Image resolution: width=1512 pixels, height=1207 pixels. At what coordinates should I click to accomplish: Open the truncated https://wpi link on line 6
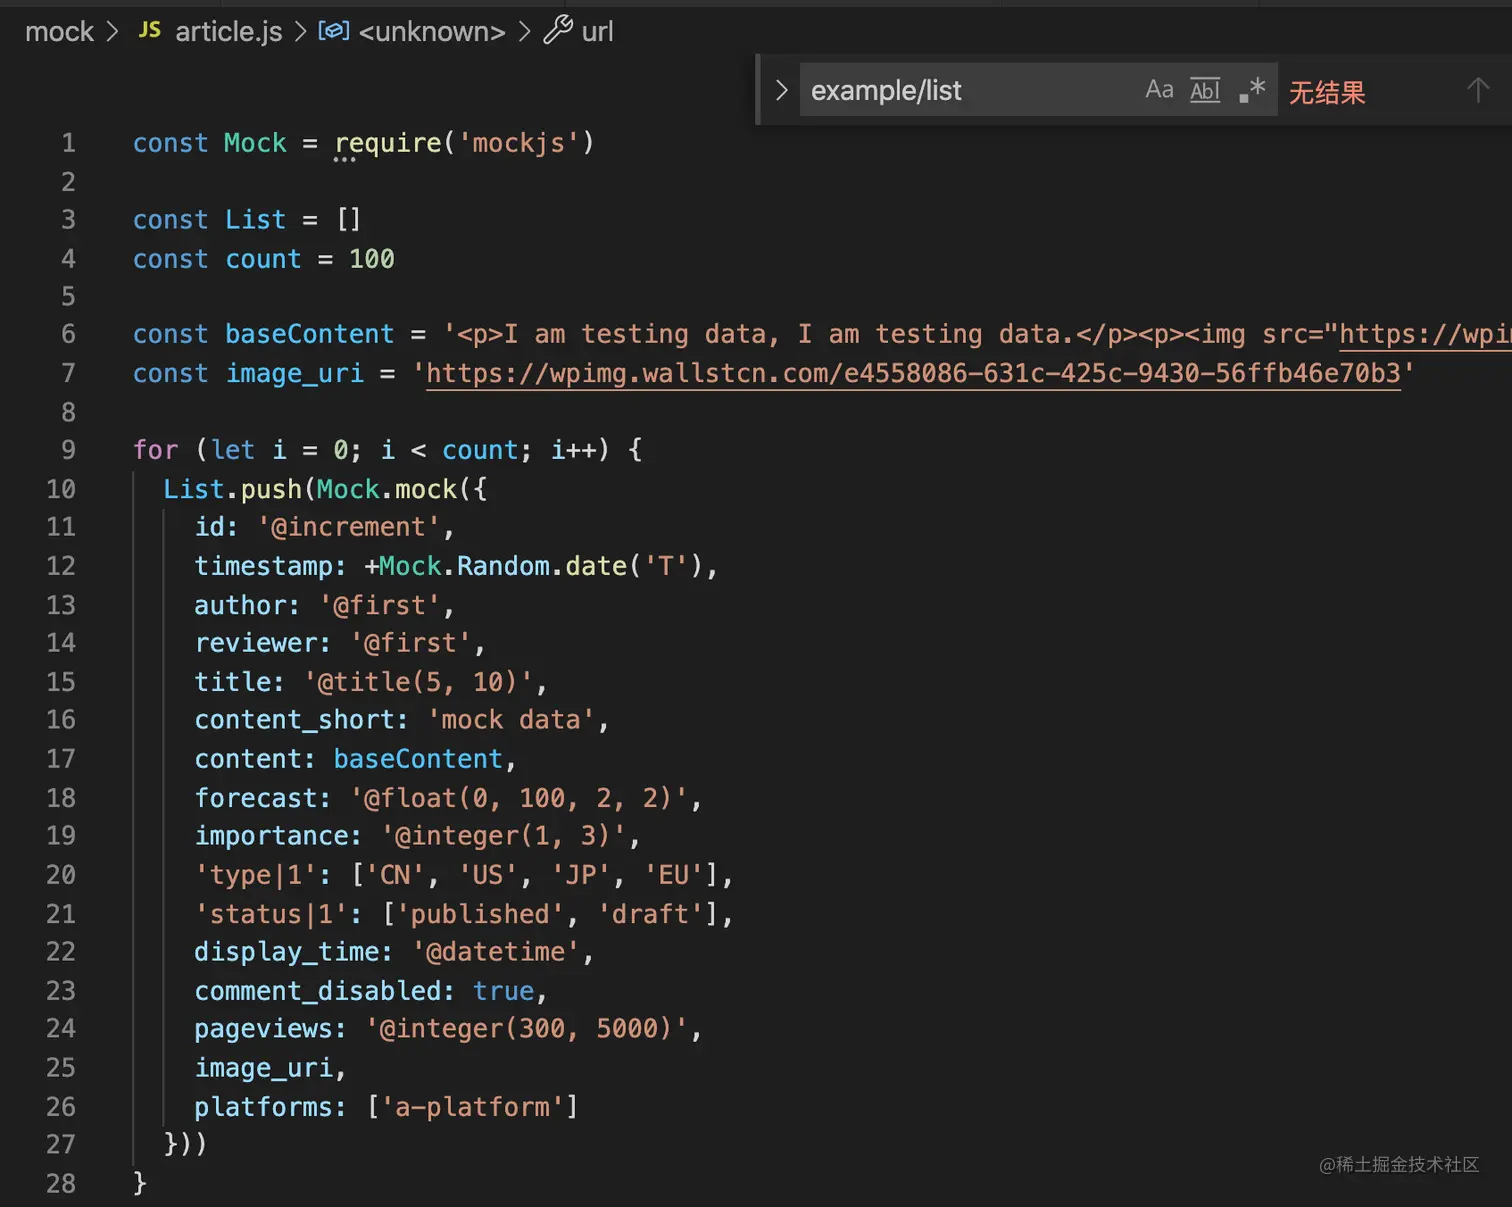click(1425, 334)
